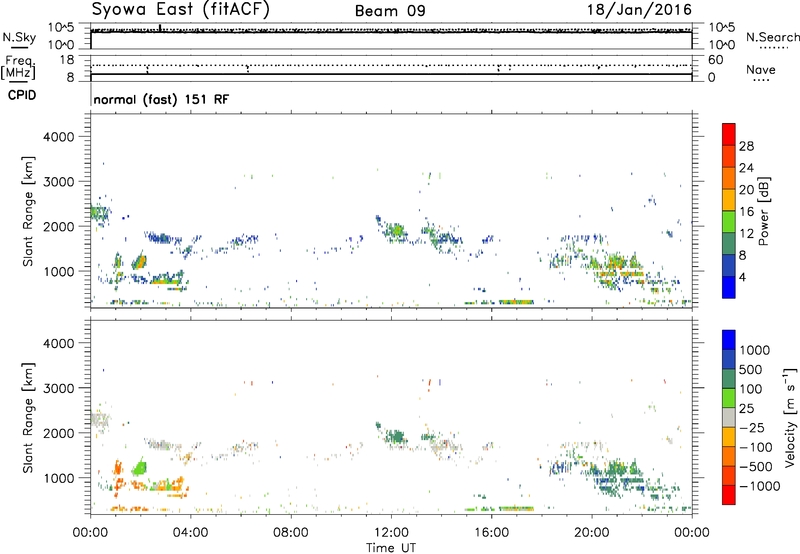Click the '12:00' time tick label
This screenshot has width=800, height=554.
(x=391, y=533)
